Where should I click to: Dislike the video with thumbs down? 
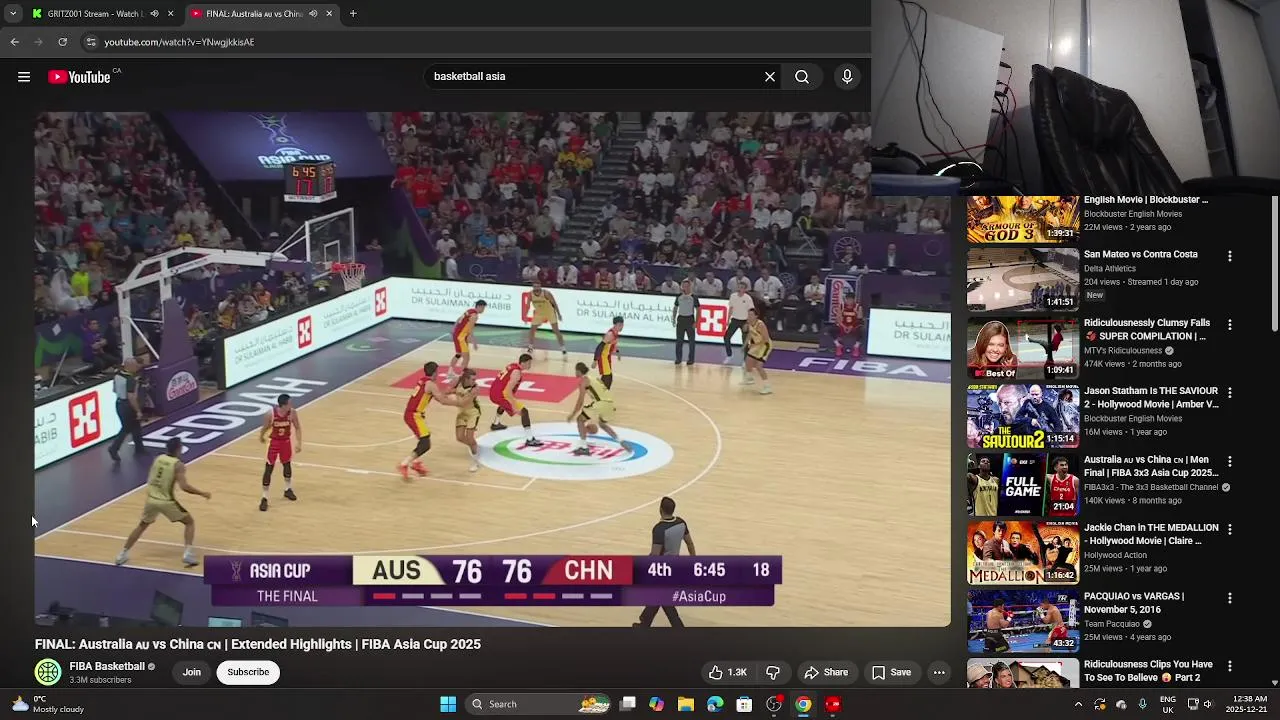tap(773, 673)
